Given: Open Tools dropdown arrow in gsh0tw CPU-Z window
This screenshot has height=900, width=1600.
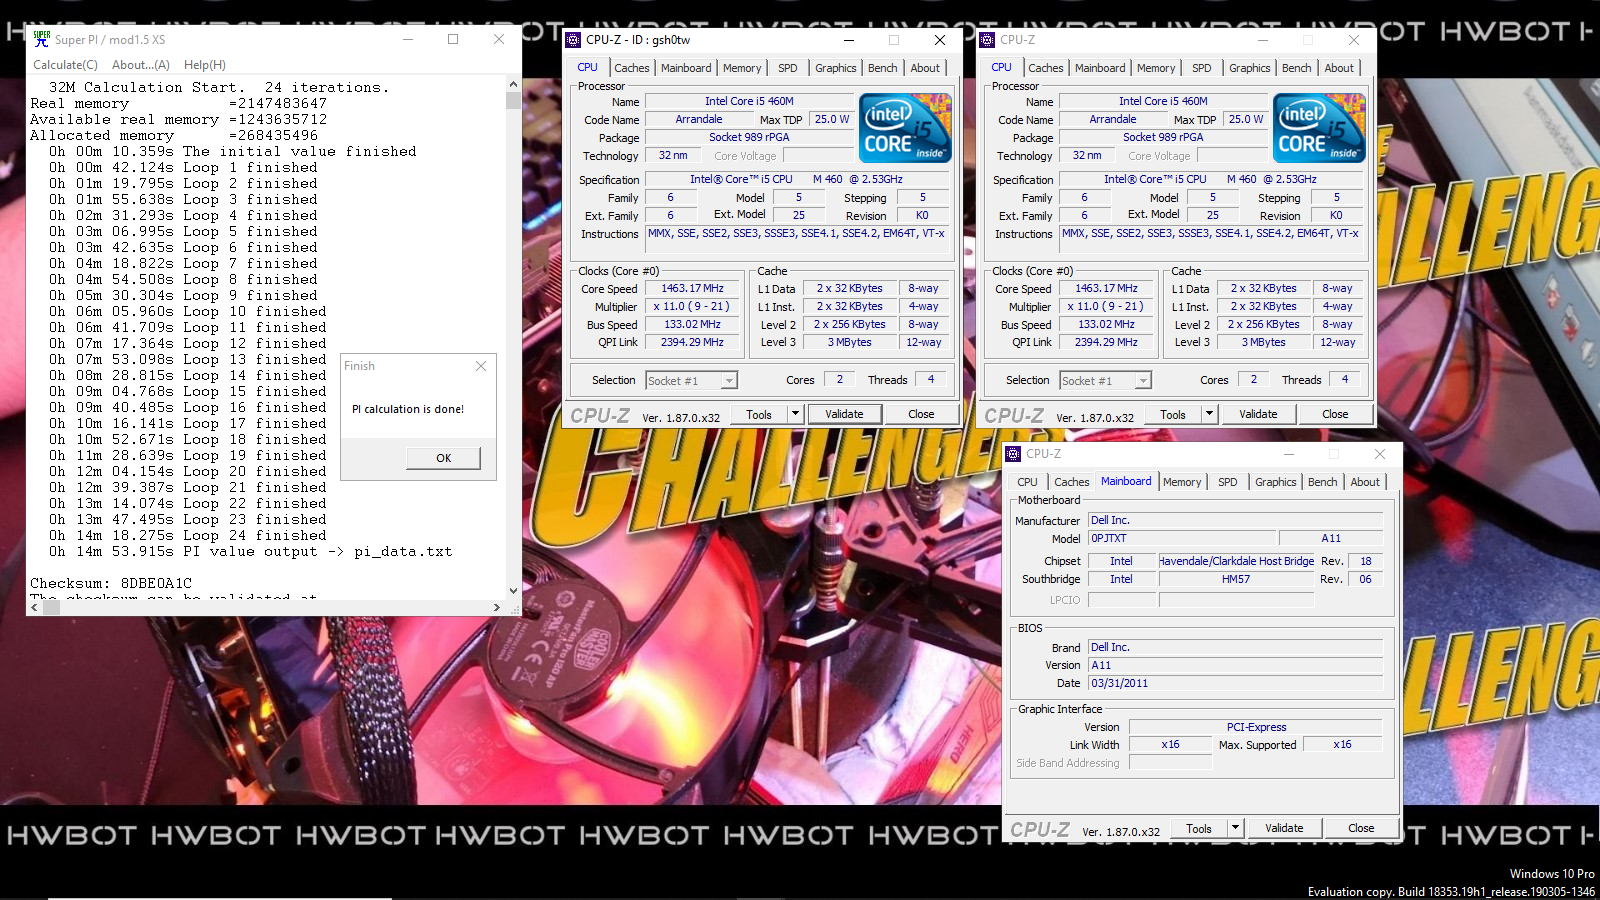Looking at the screenshot, I should pos(795,414).
